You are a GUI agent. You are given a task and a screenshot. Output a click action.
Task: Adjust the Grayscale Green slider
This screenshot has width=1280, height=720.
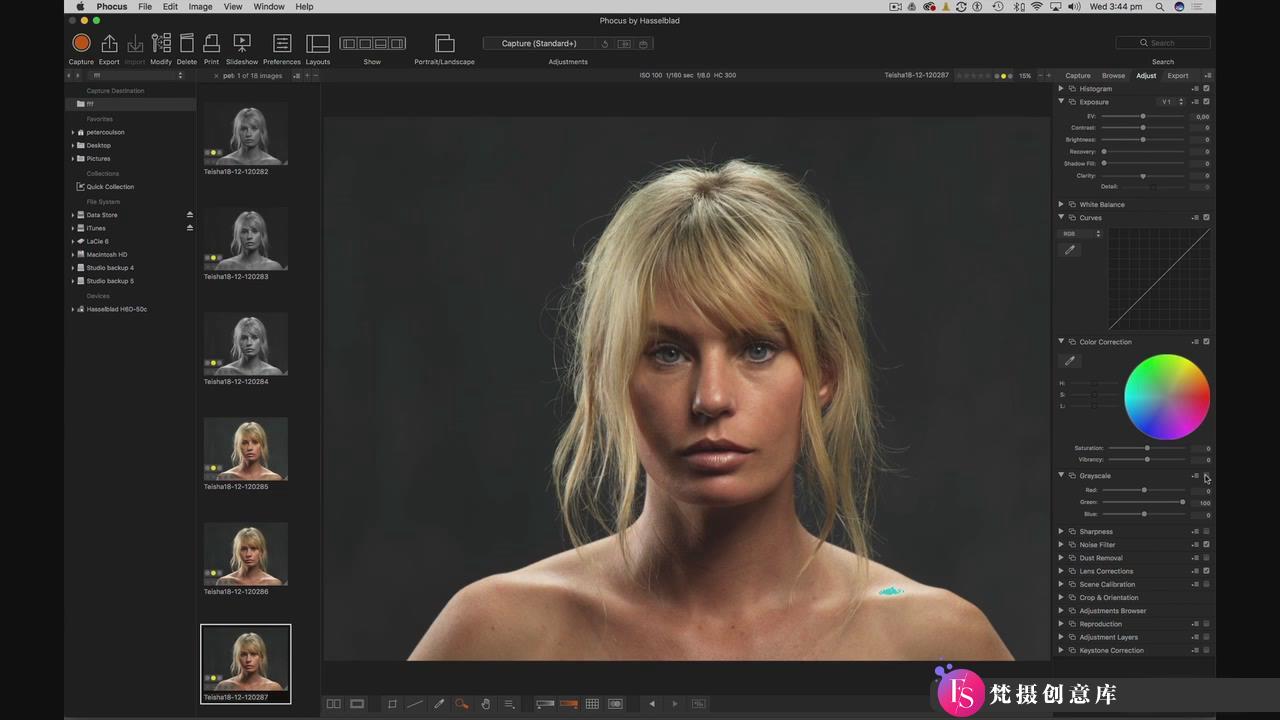pos(1143,502)
